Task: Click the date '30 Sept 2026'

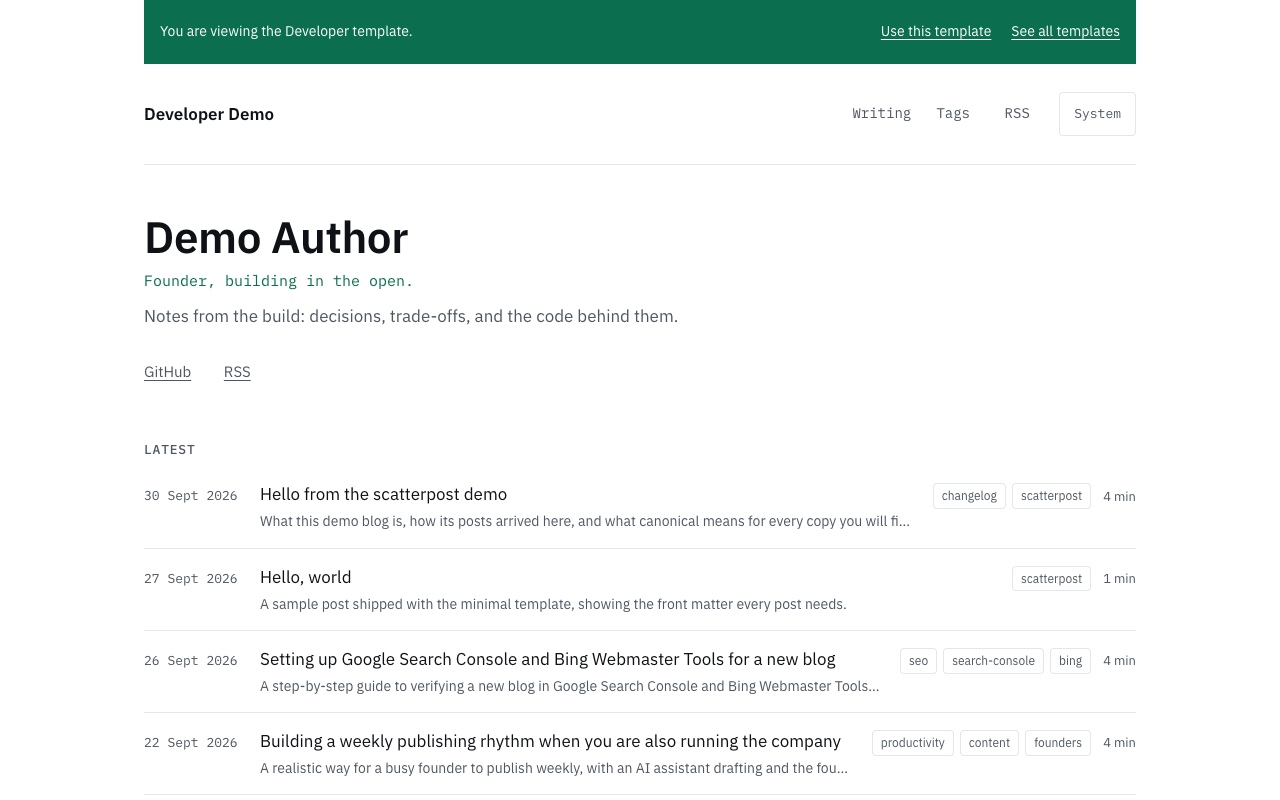Action: pyautogui.click(x=191, y=496)
